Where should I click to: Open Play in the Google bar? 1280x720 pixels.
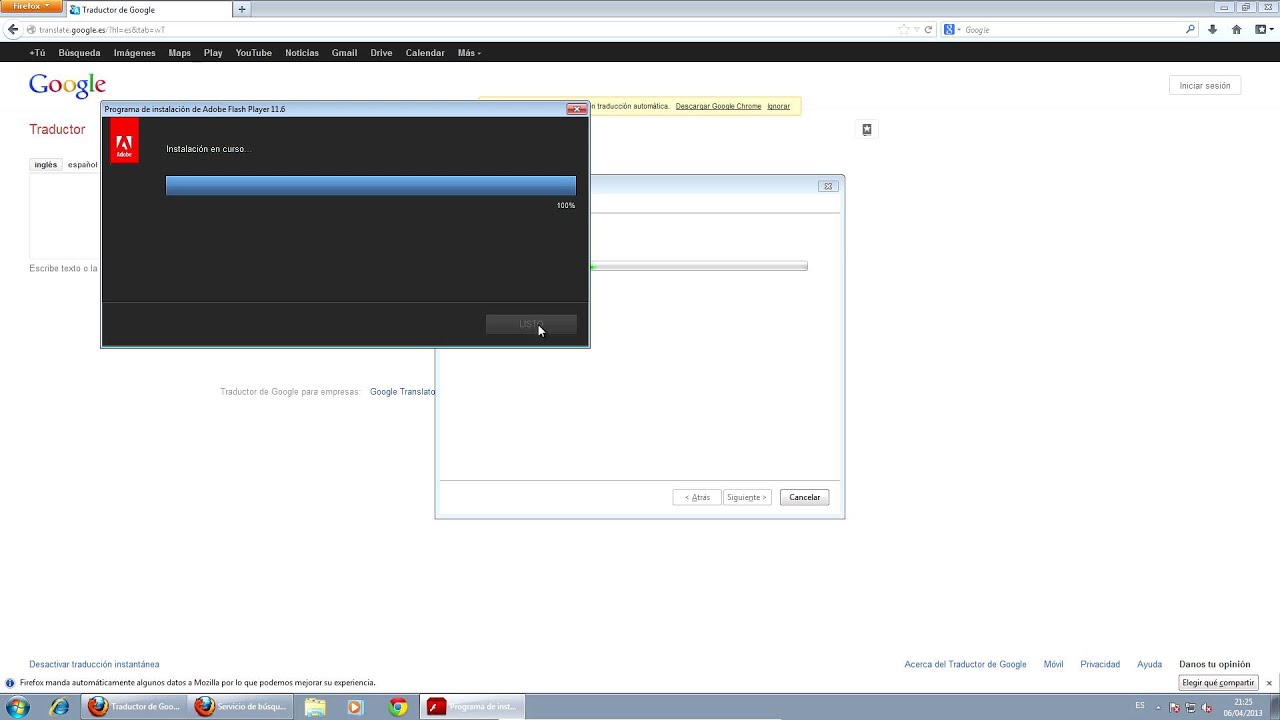tap(213, 53)
